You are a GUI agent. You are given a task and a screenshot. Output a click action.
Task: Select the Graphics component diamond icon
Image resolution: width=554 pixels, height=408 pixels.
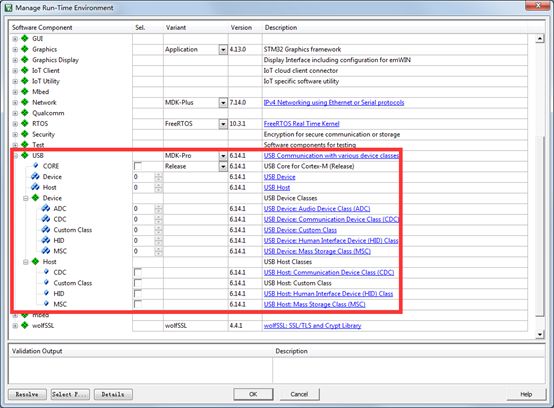pyautogui.click(x=24, y=49)
